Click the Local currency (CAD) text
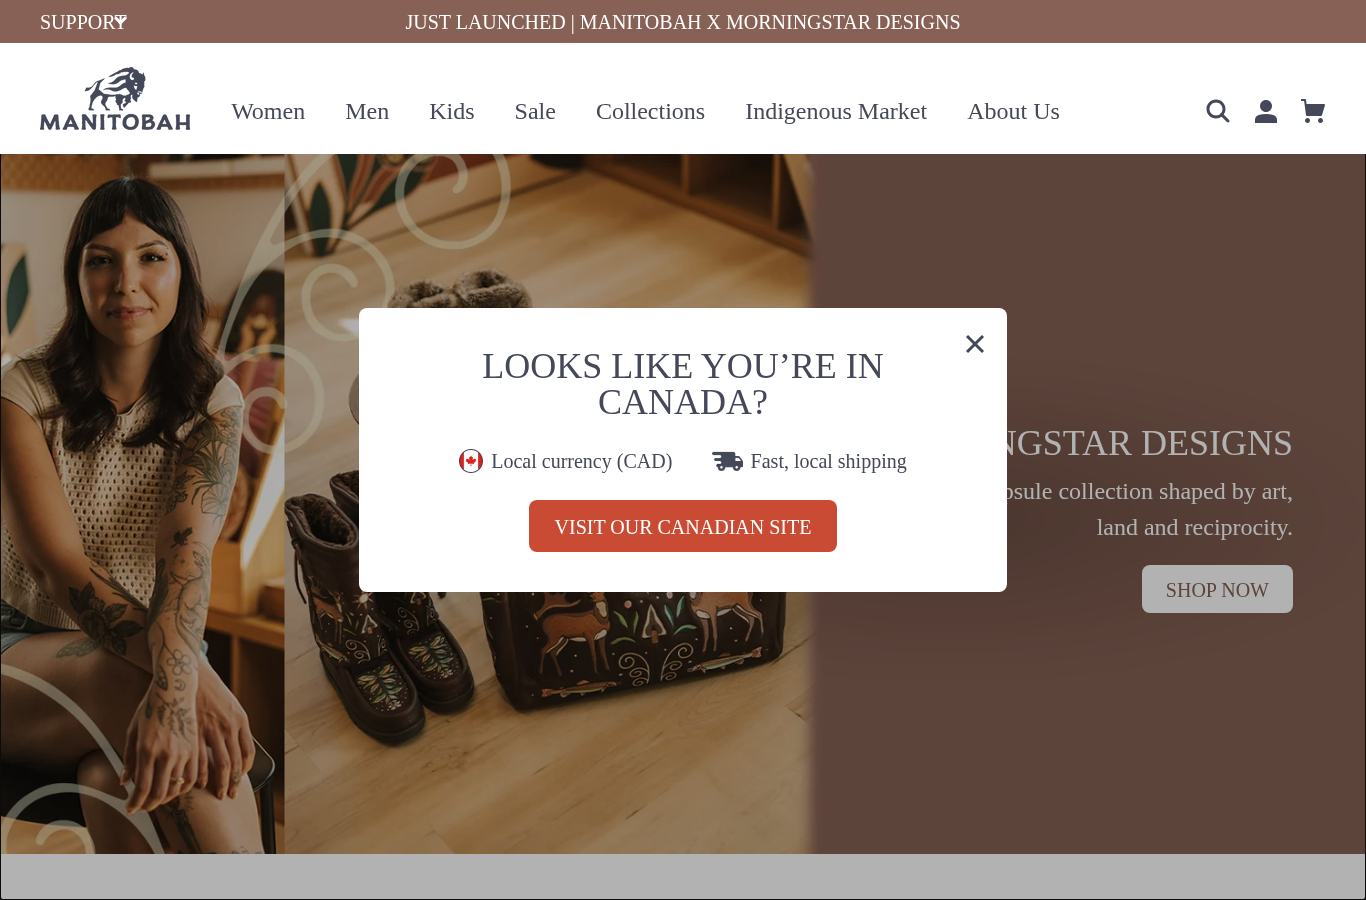The image size is (1366, 900). [x=582, y=461]
